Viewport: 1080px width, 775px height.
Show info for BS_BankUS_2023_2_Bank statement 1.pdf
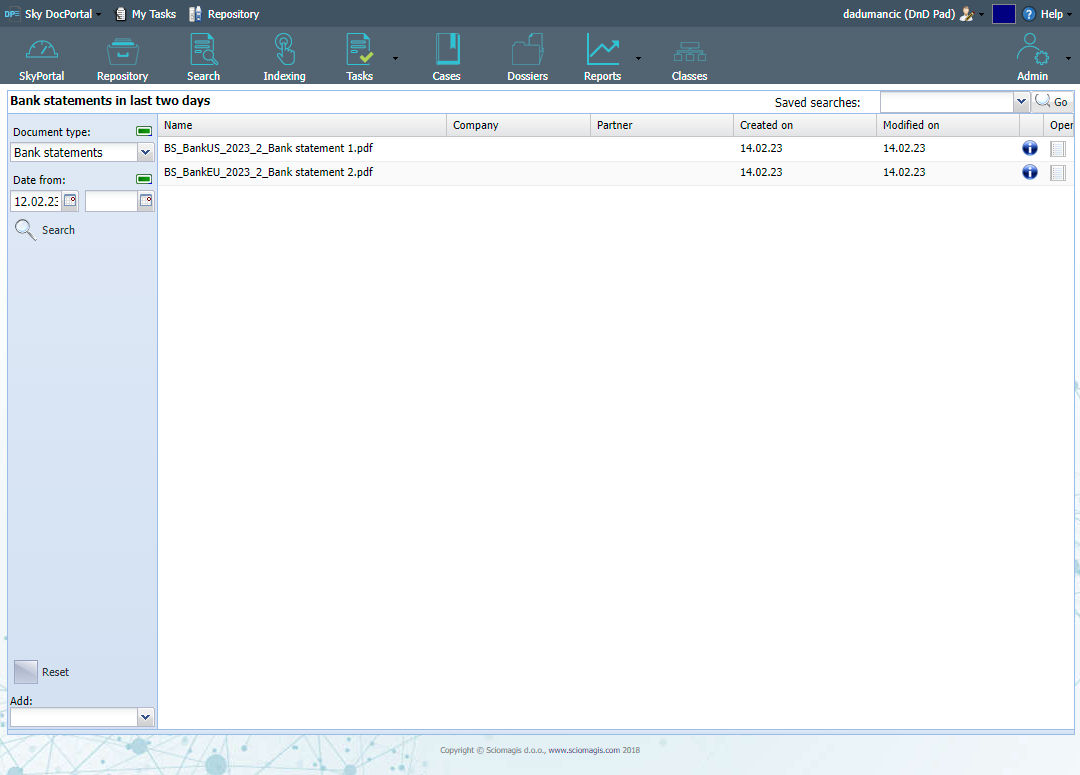click(1030, 148)
